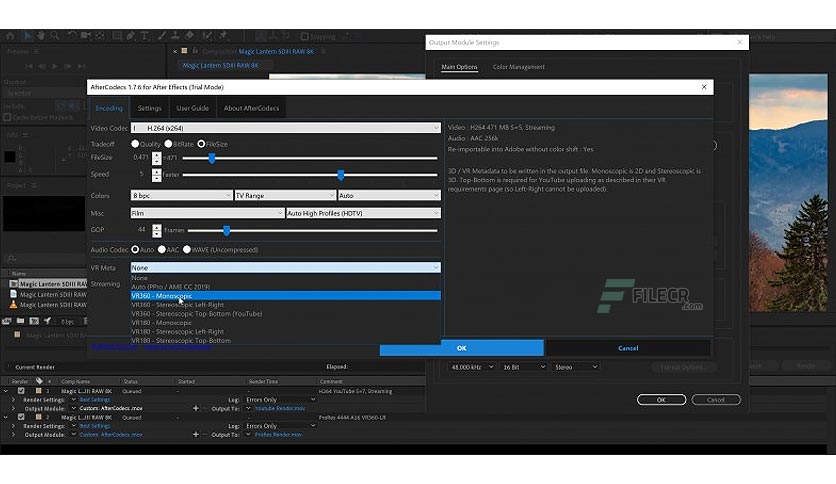The width and height of the screenshot is (836, 484).
Task: Select the Zoom magnifier tool
Action: click(x=54, y=36)
